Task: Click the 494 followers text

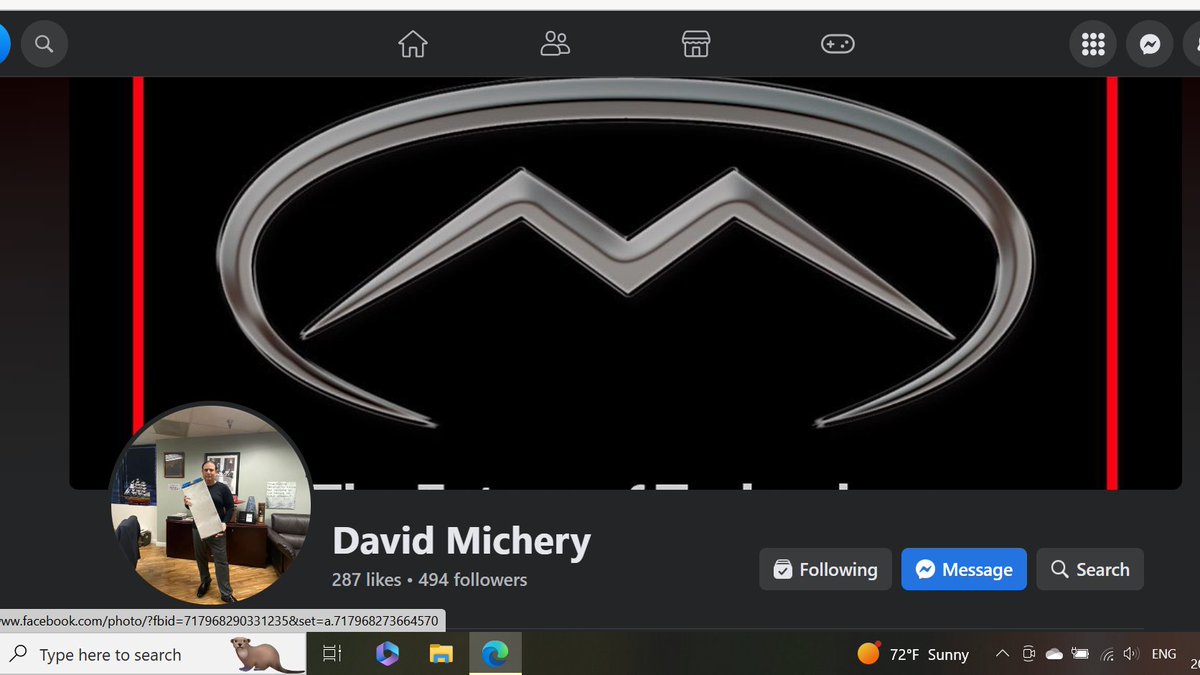Action: 472,579
